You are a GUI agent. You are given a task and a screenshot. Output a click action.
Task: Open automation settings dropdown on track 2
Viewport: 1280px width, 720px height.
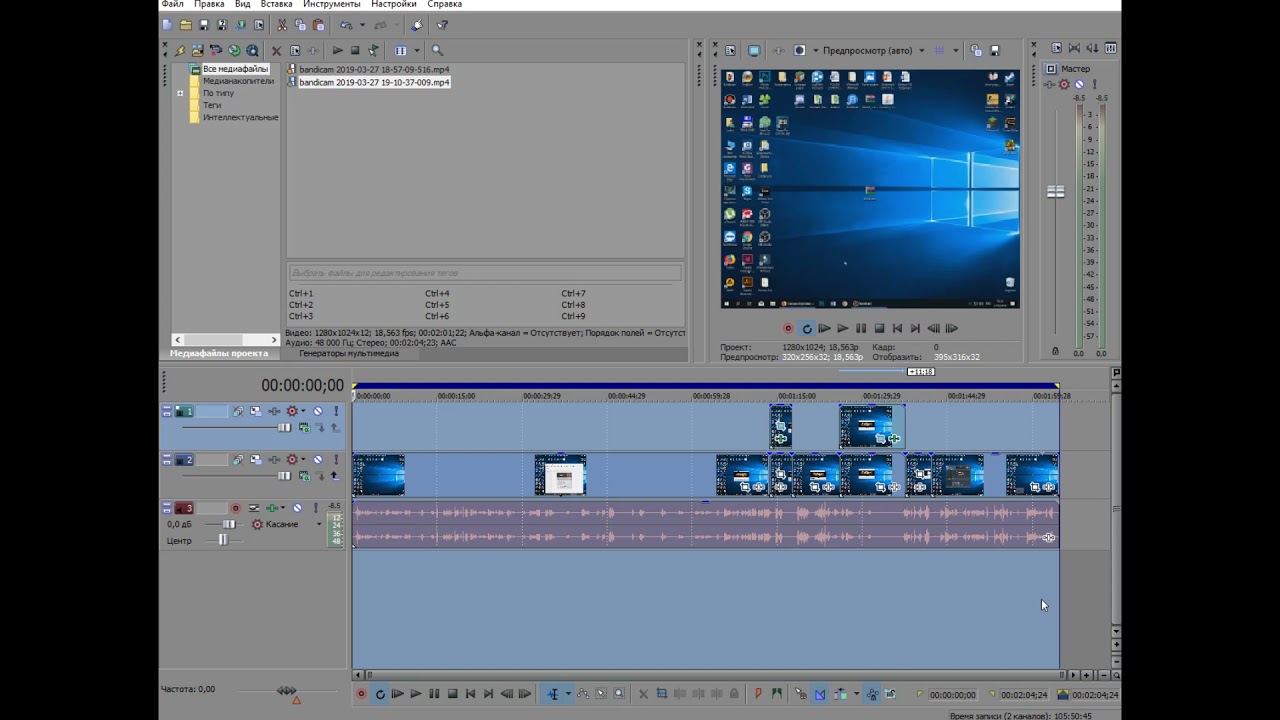pyautogui.click(x=303, y=460)
